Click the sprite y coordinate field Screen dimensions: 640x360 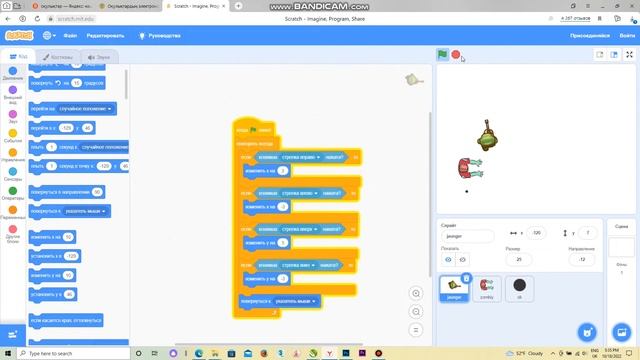(x=588, y=233)
